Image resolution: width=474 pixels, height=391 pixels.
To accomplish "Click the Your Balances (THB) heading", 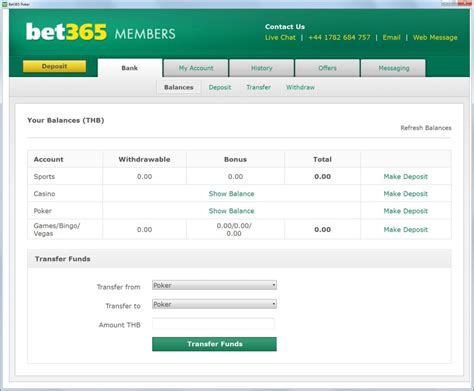I will tap(66, 120).
